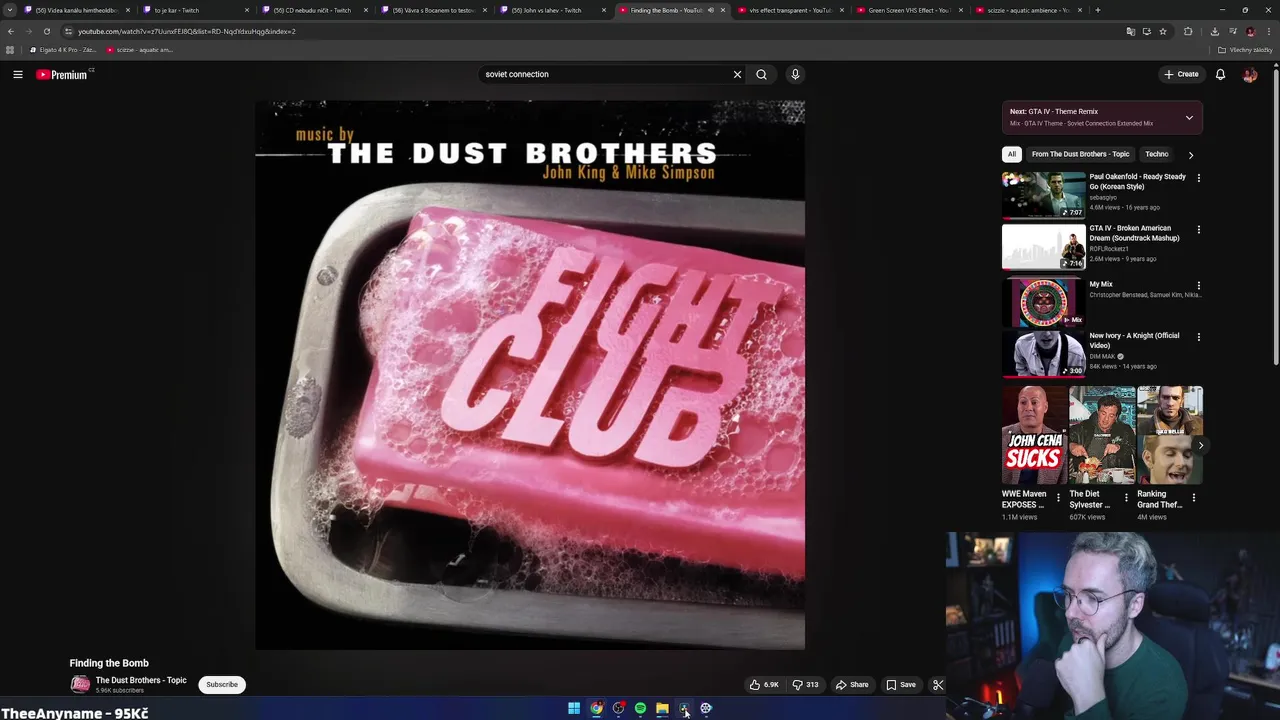Image resolution: width=1280 pixels, height=720 pixels.
Task: Open the Všechny záložky bookmarks folder
Action: click(1245, 50)
